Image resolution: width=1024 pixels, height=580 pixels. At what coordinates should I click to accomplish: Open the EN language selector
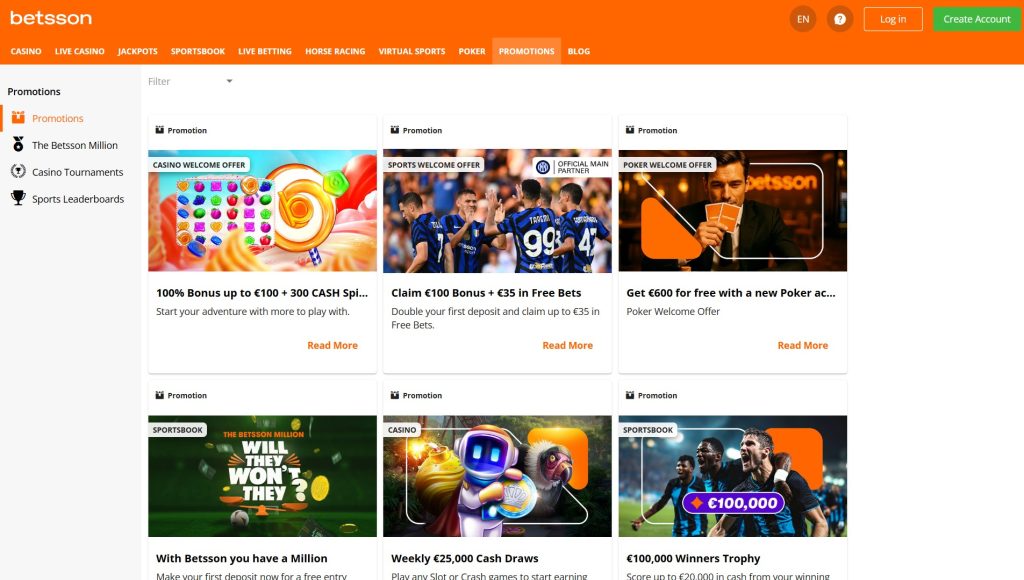pyautogui.click(x=803, y=19)
